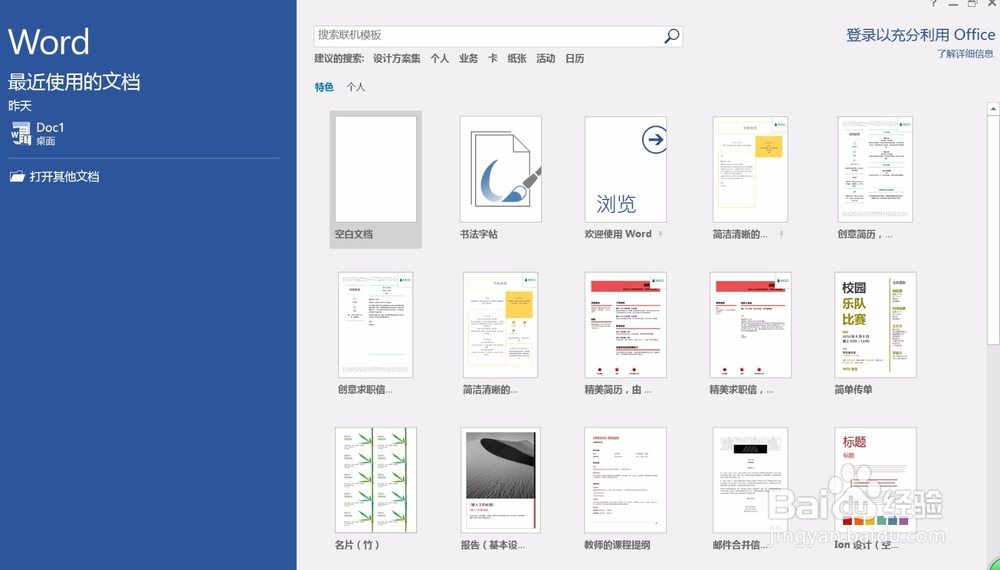This screenshot has width=1000, height=570.
Task: Open the 了解详细信息 link
Action: (965, 54)
